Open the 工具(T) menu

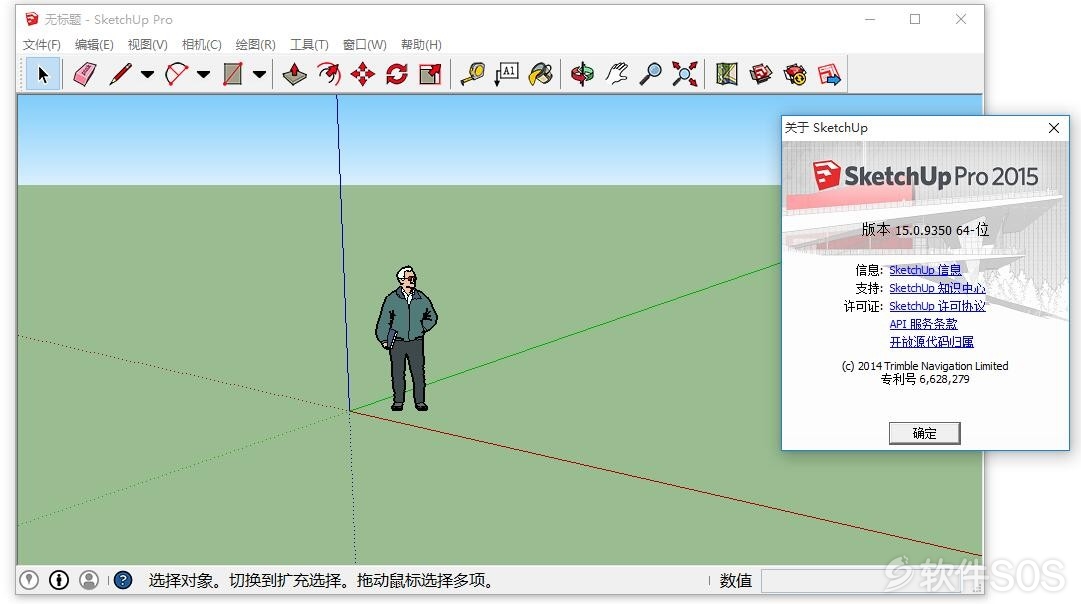click(x=309, y=45)
